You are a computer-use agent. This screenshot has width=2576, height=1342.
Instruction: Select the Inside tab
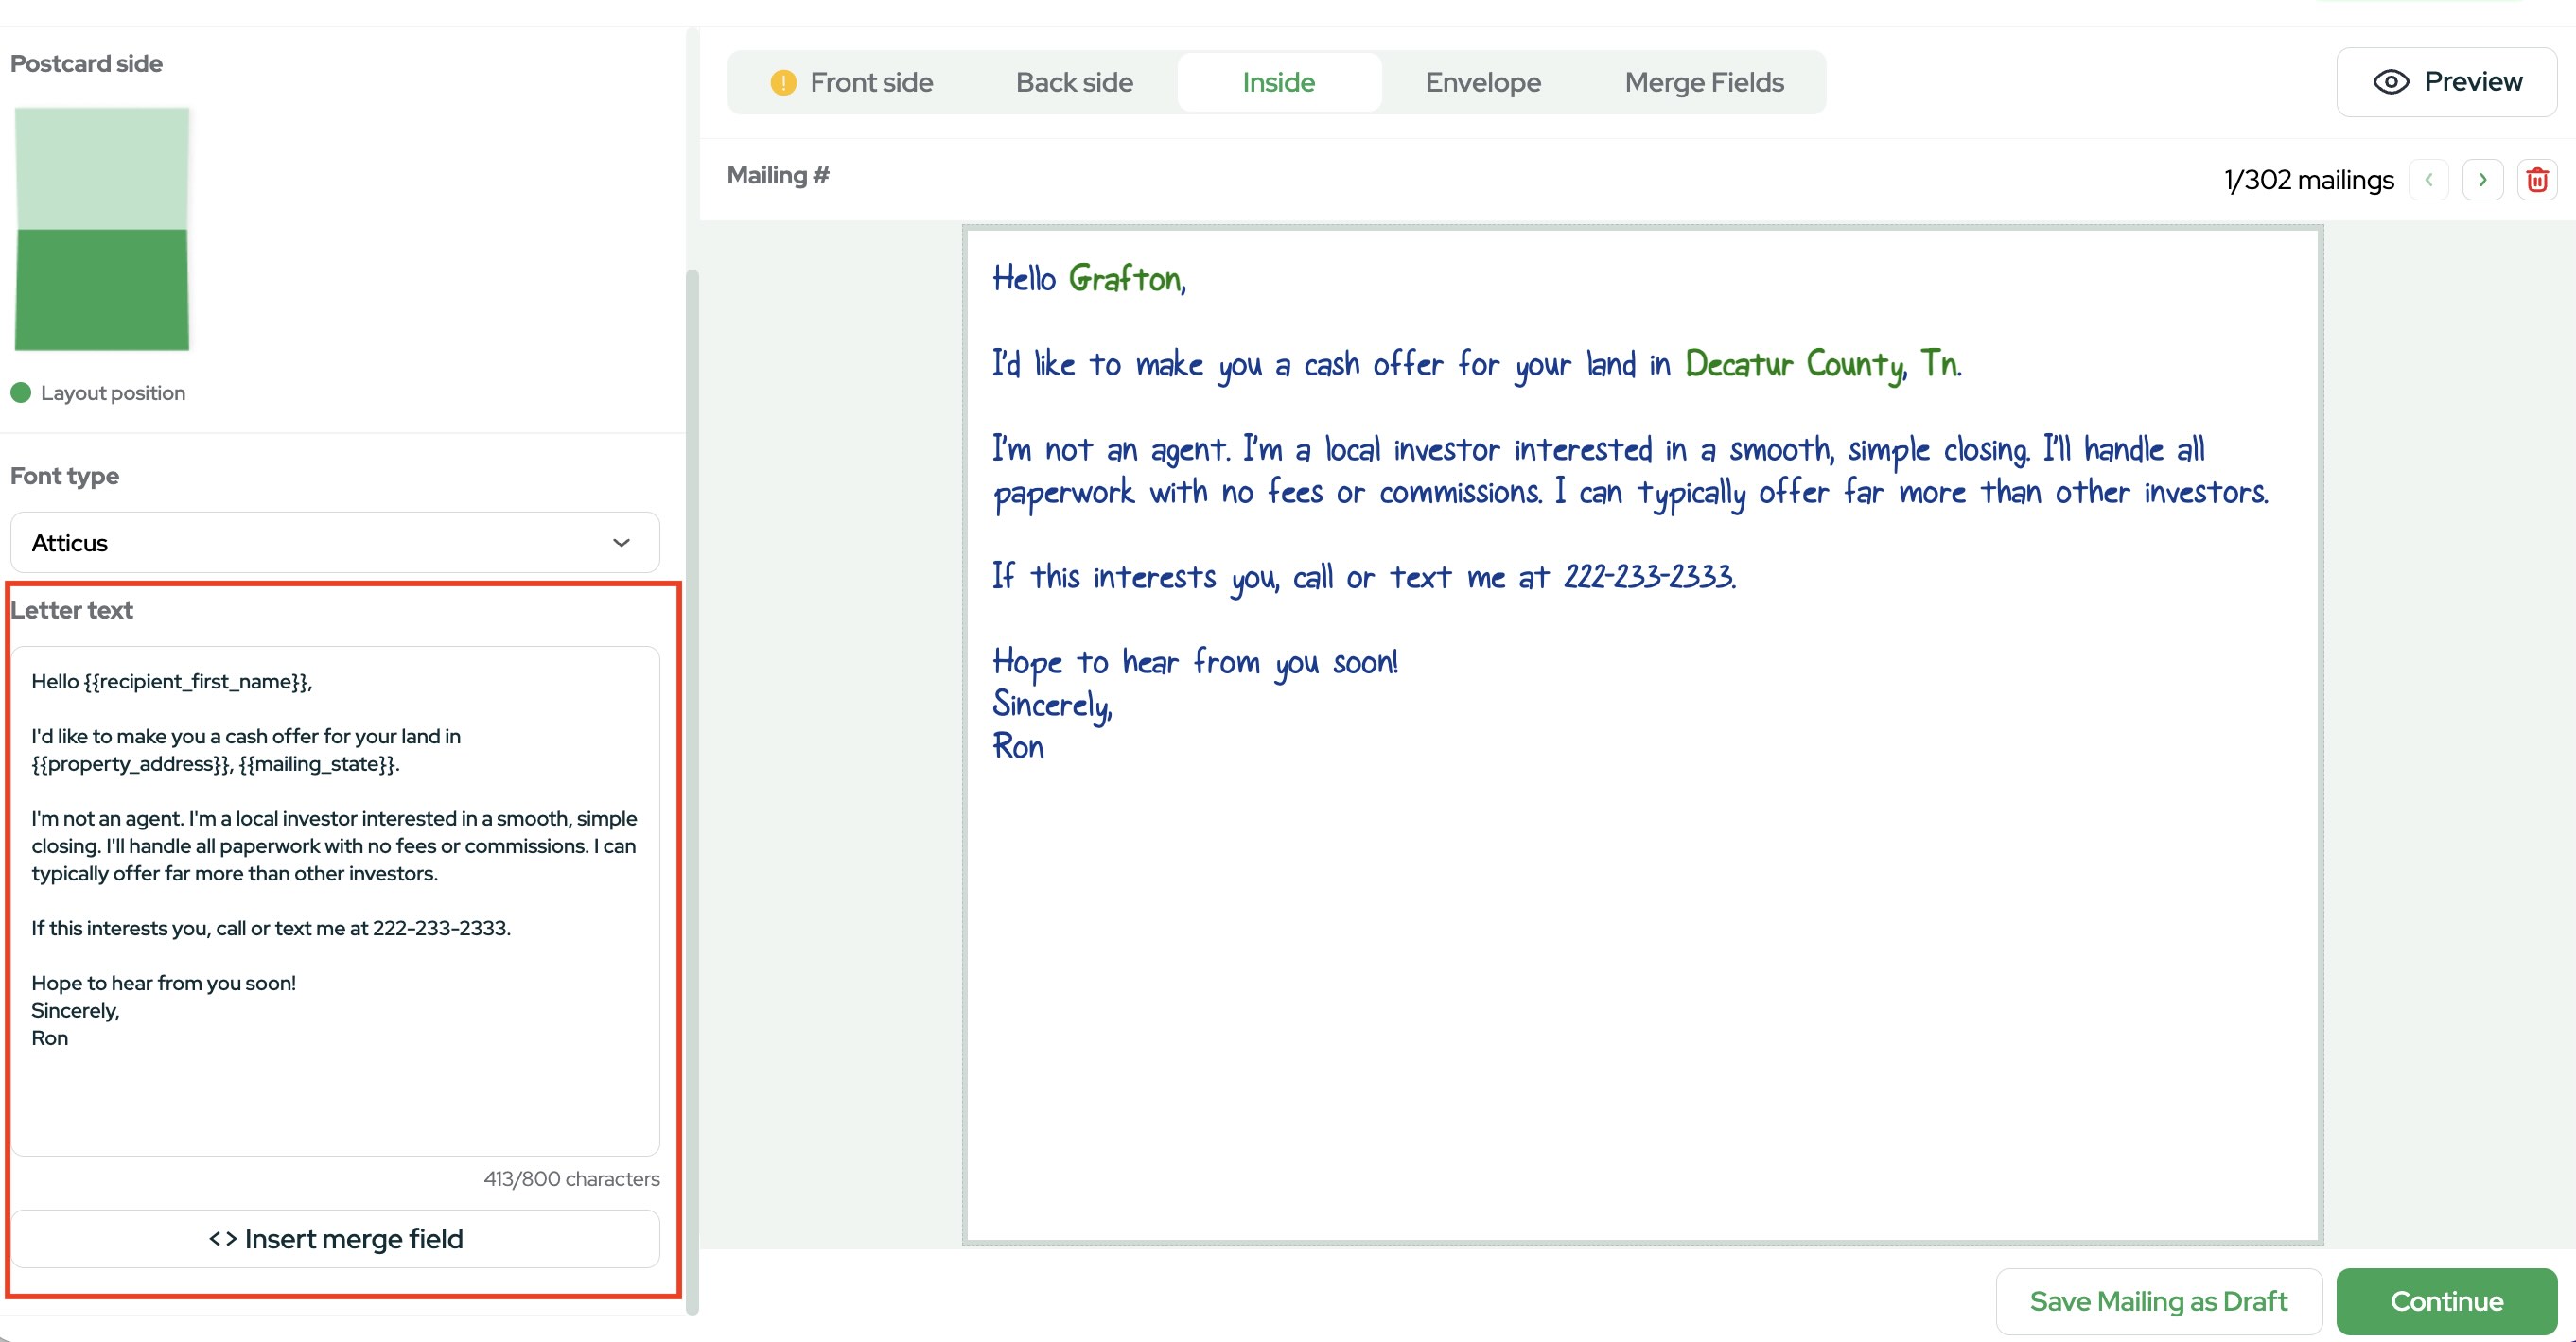click(1278, 82)
